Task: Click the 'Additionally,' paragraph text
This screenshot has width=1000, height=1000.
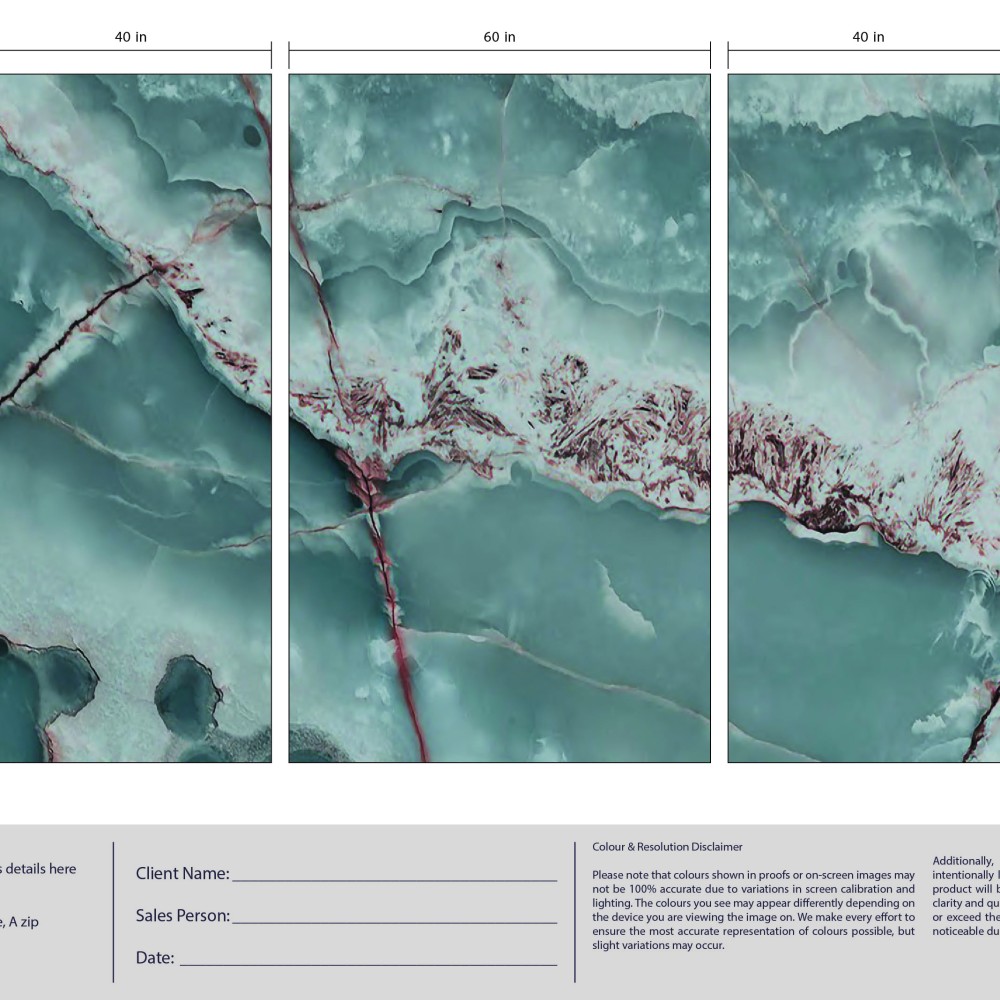Action: pyautogui.click(x=966, y=895)
